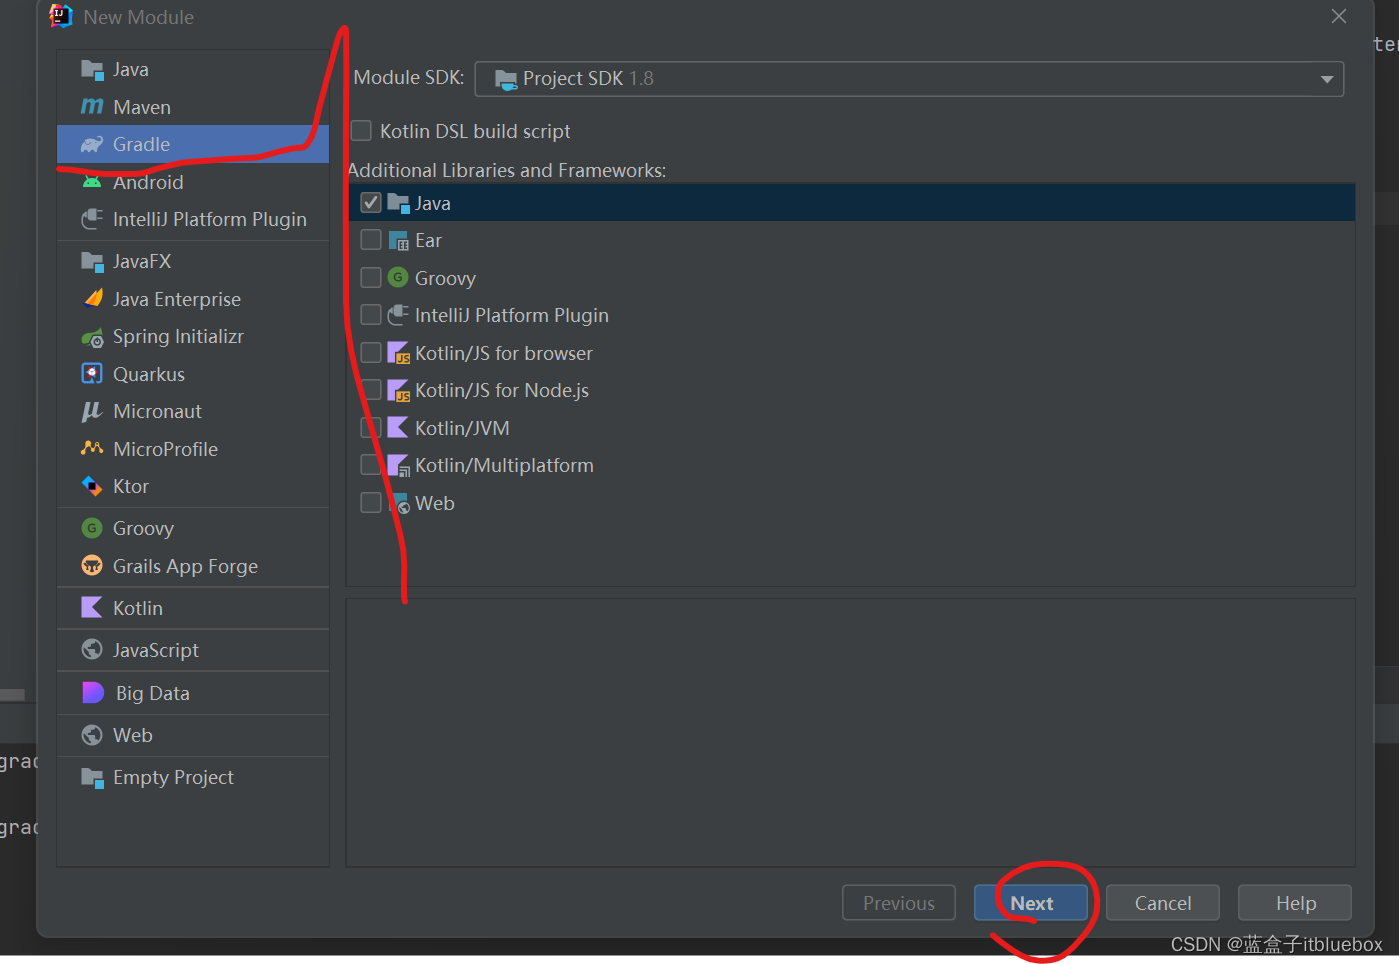
Task: Click the Kotlin/JVM icon in frameworks list
Action: (398, 428)
